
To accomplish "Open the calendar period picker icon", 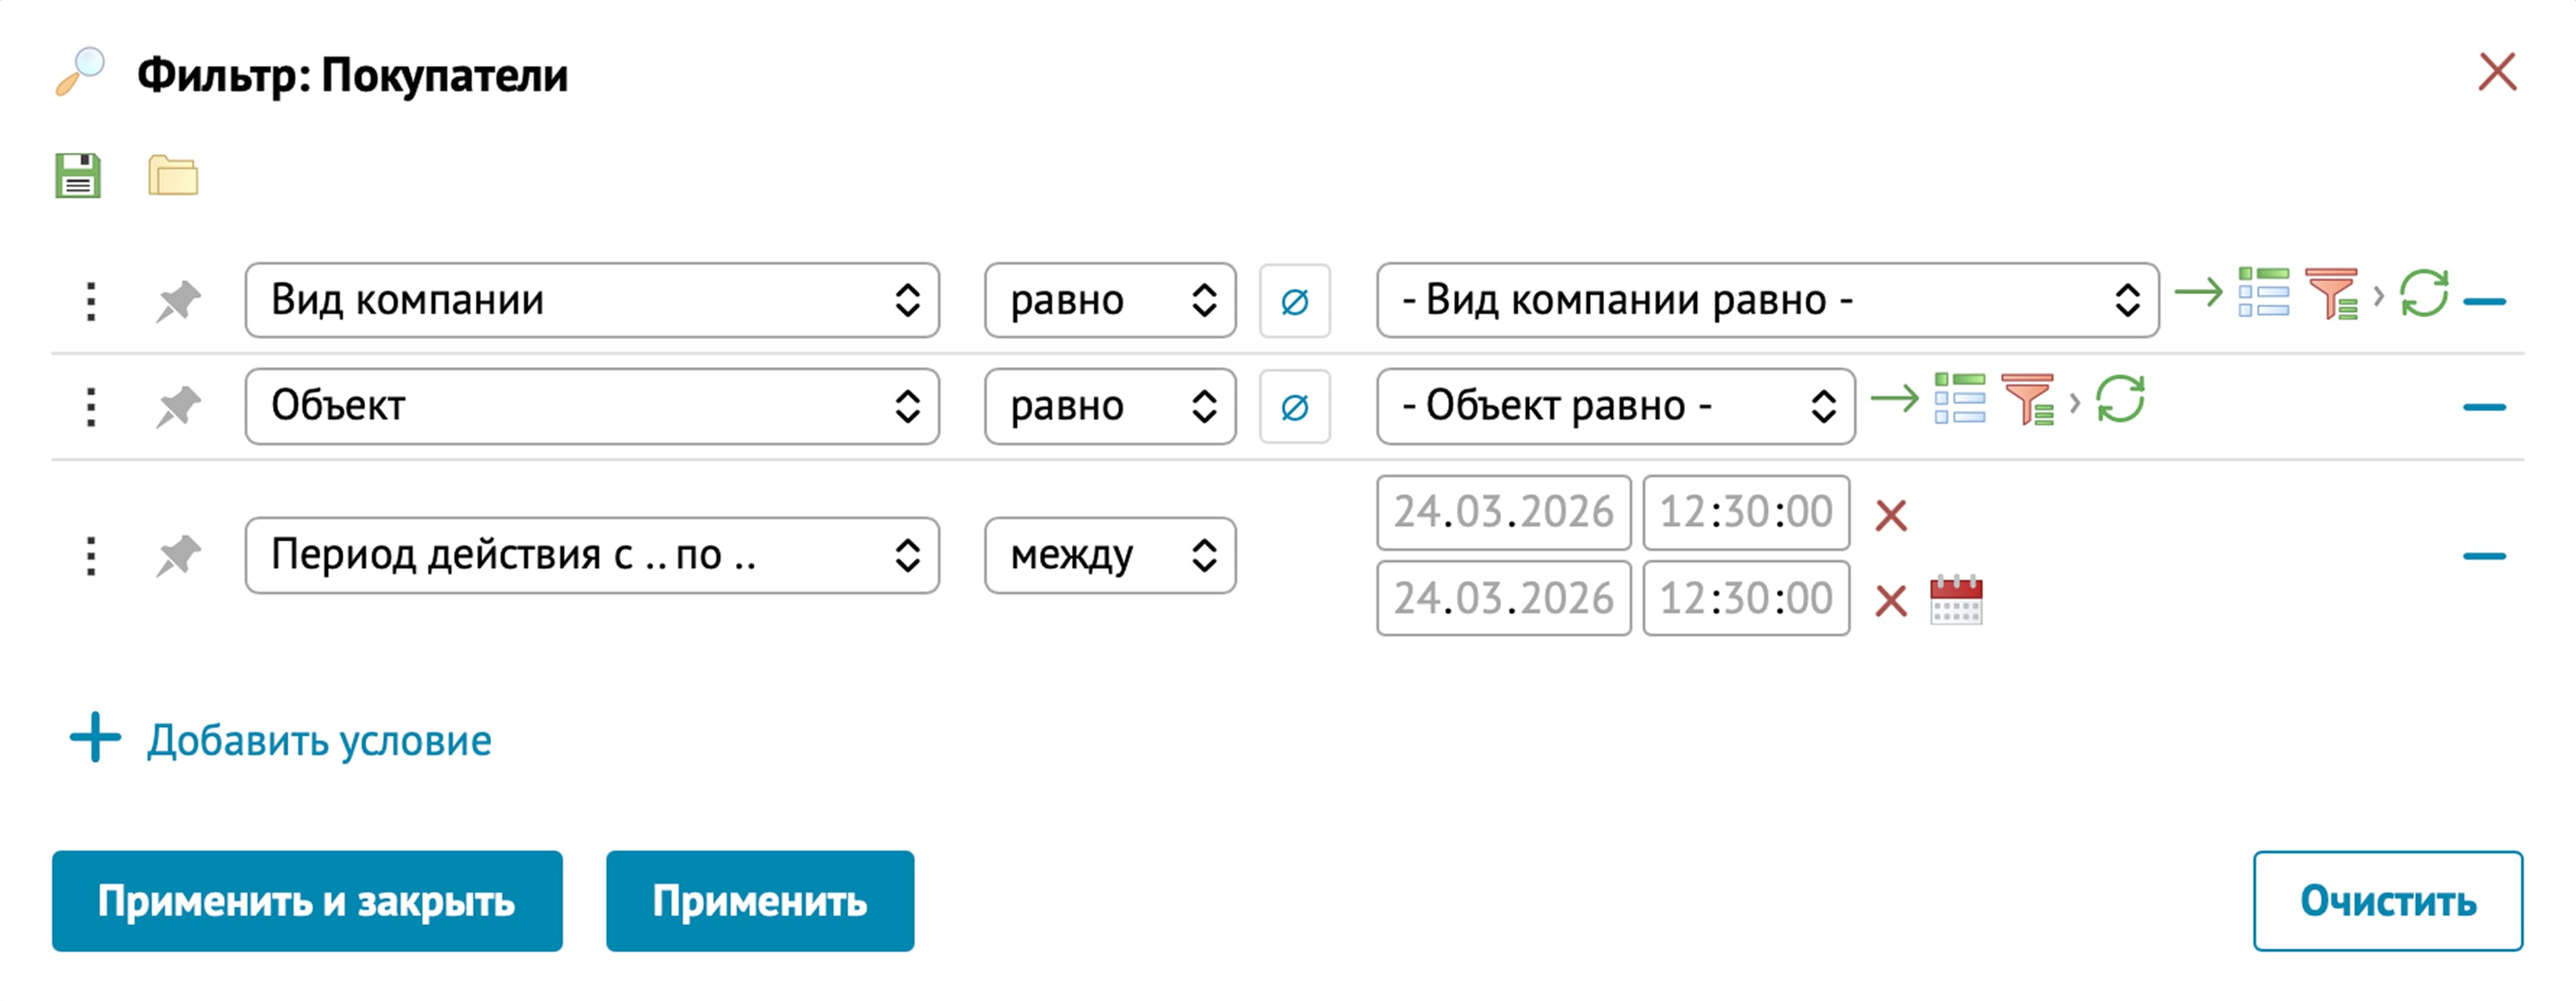I will click(1956, 600).
